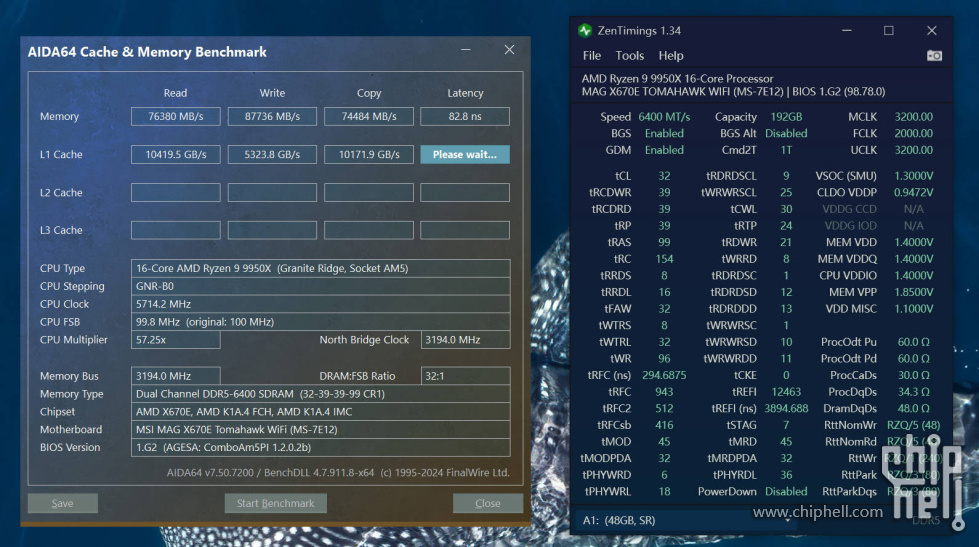
Task: Maximize the ZenTimings window
Action: [888, 31]
